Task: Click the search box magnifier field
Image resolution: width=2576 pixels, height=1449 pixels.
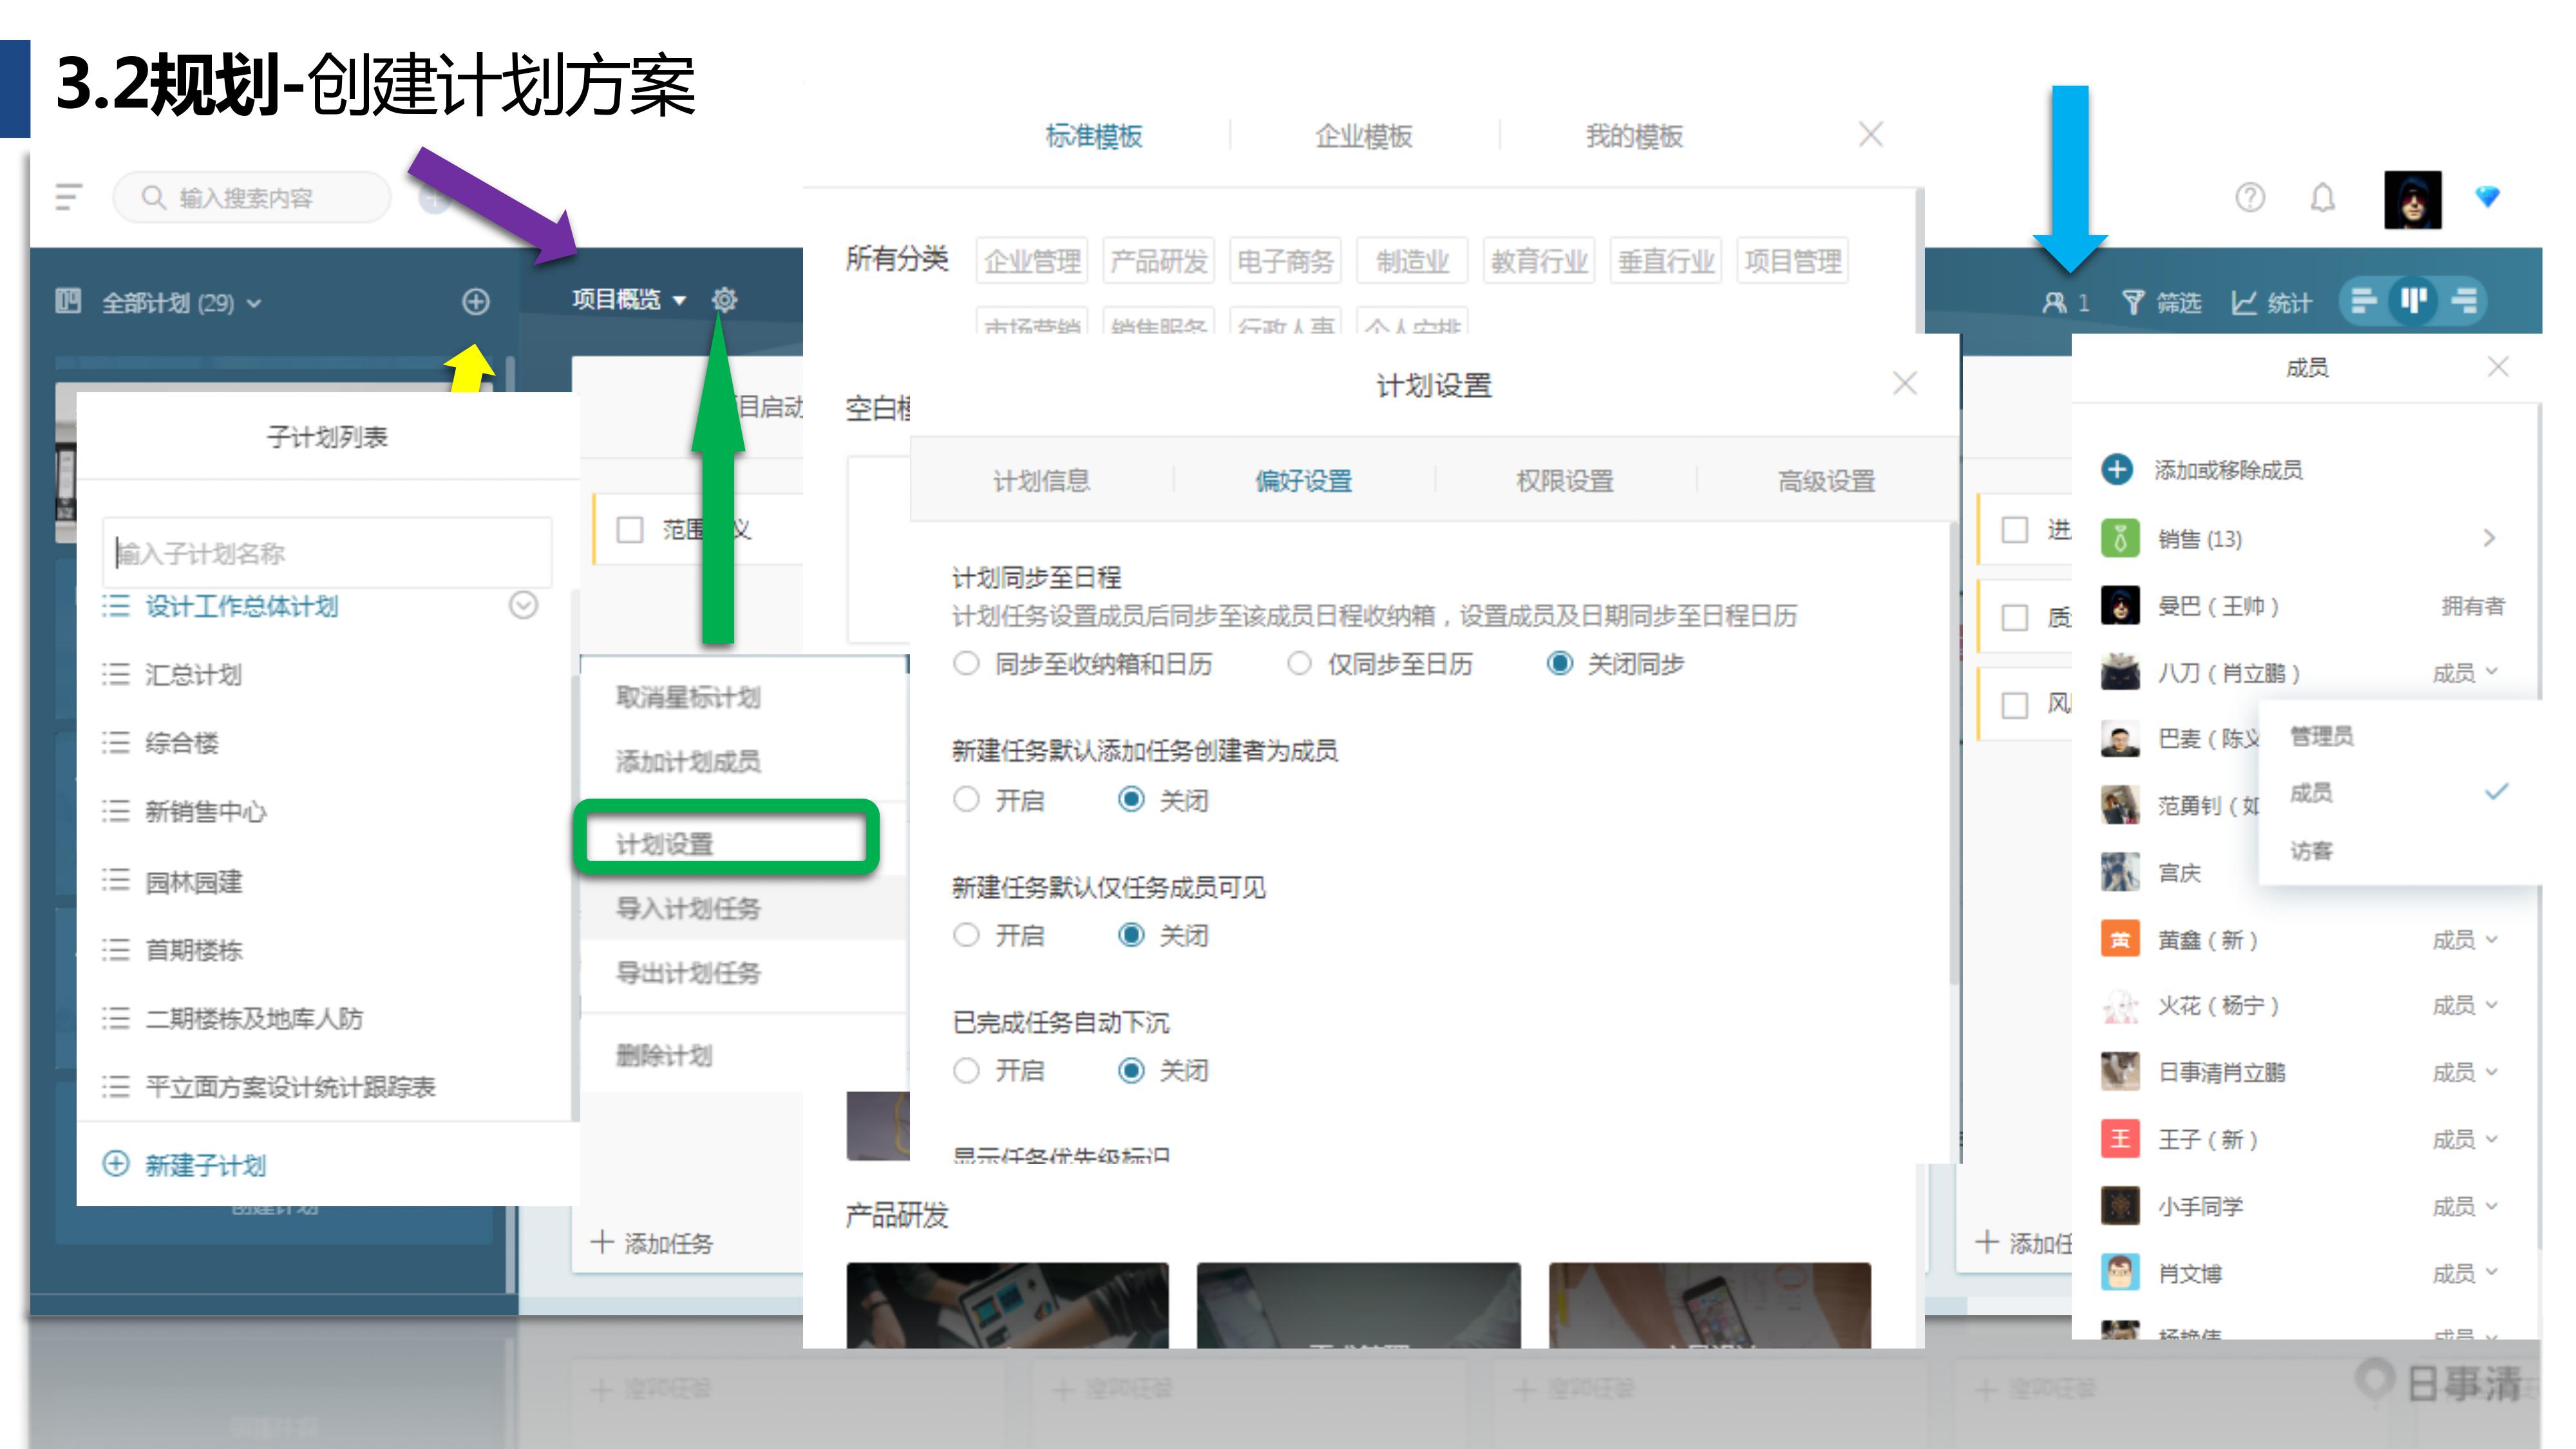Action: pyautogui.click(x=251, y=198)
